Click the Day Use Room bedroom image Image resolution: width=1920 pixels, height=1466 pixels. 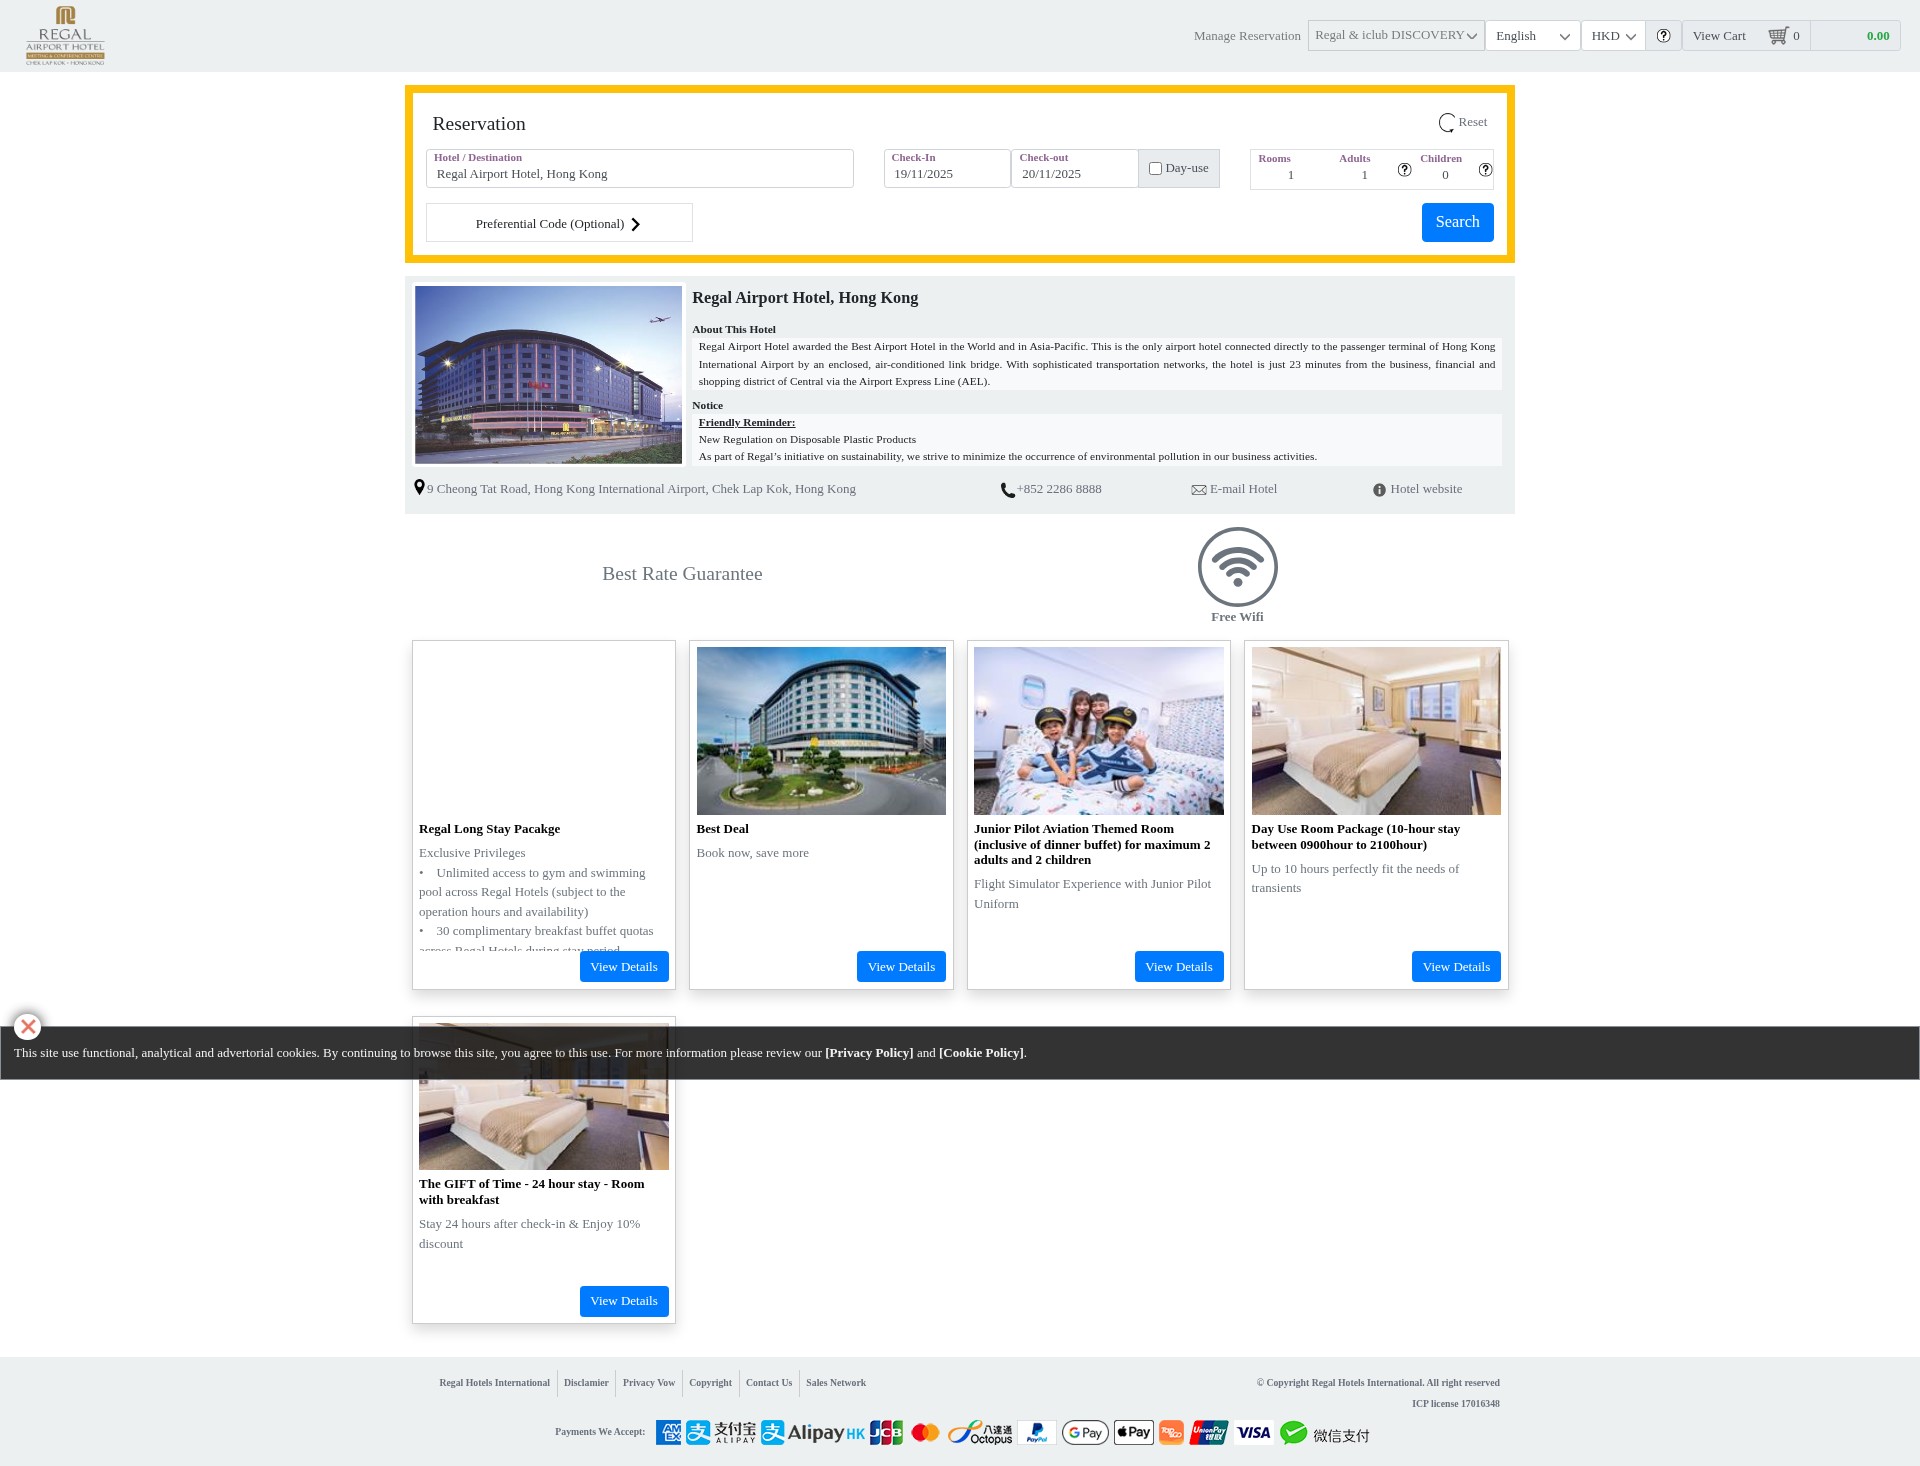click(1376, 731)
